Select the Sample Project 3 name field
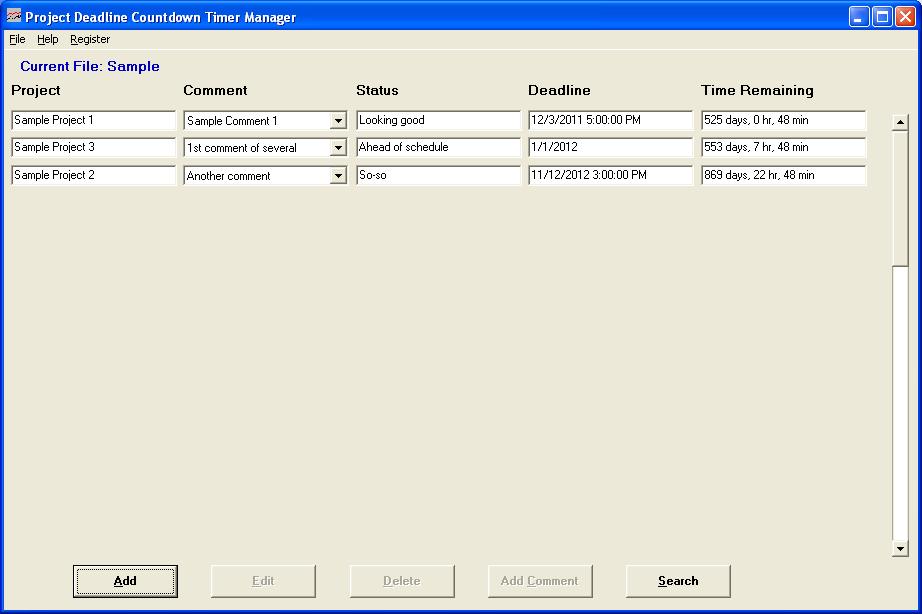 click(x=93, y=147)
